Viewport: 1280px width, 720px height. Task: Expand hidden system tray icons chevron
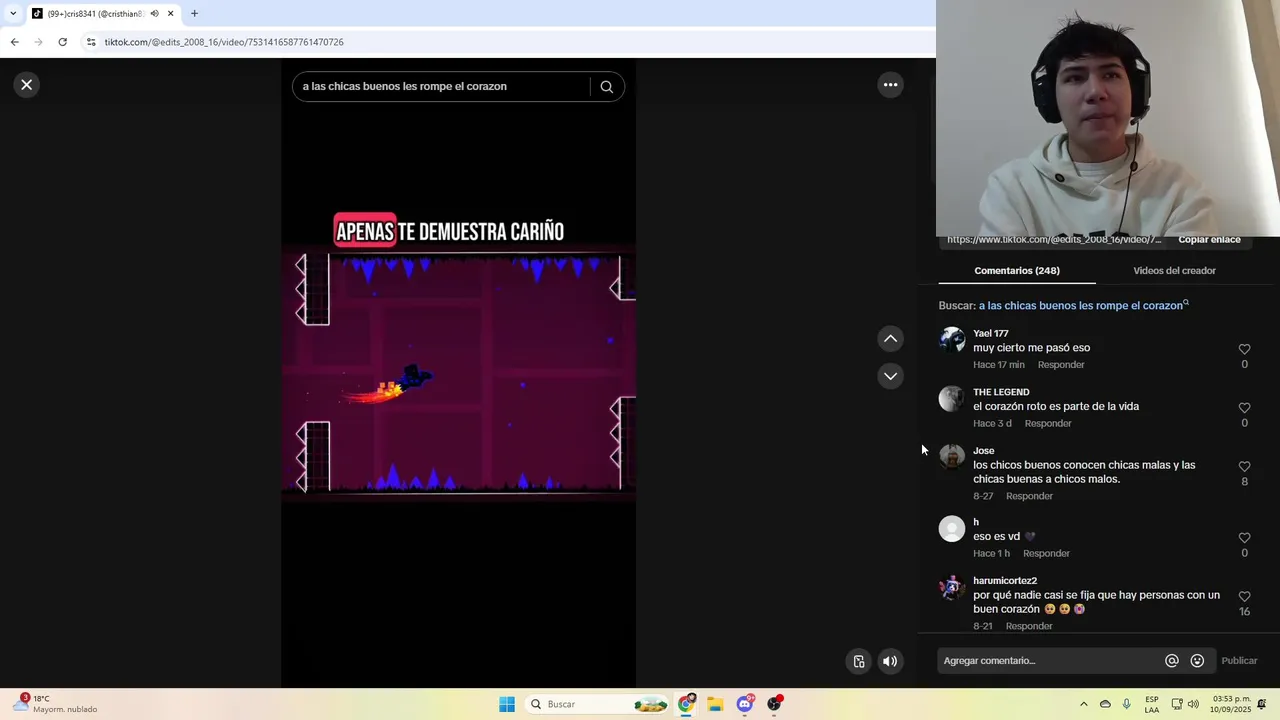[x=1083, y=704]
